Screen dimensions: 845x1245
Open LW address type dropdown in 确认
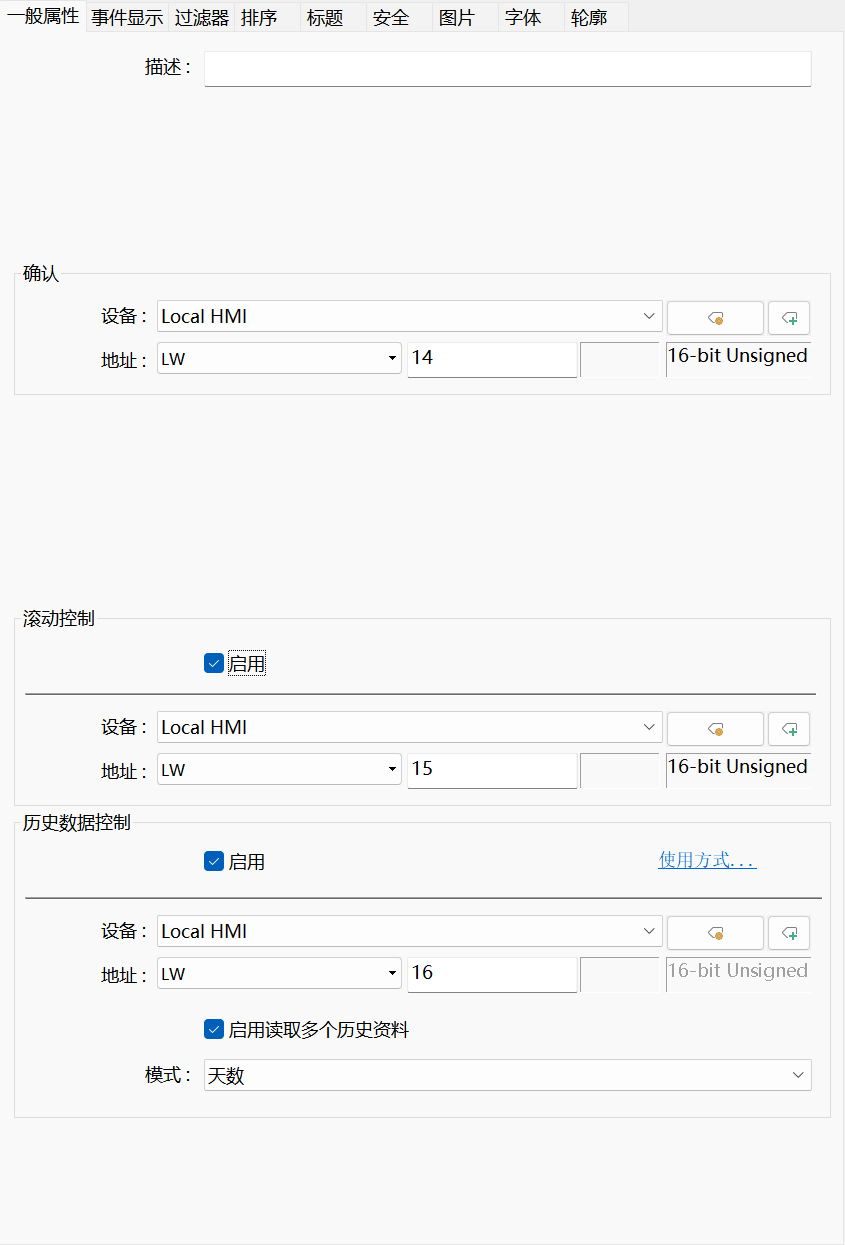point(279,358)
